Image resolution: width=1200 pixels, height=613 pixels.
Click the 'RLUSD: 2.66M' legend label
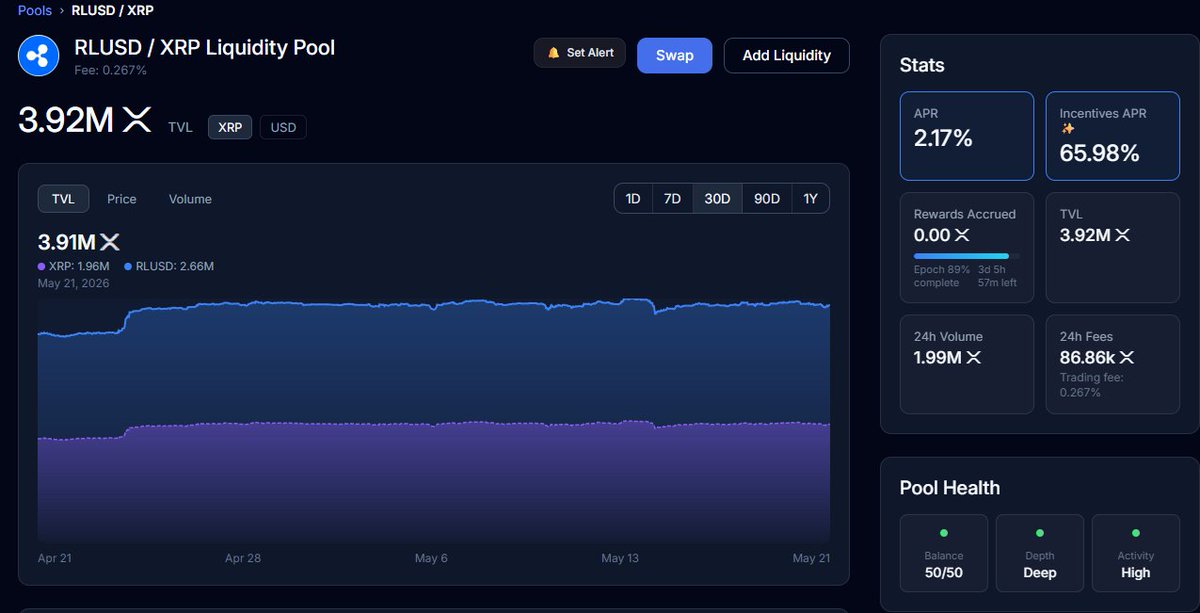[x=175, y=267]
